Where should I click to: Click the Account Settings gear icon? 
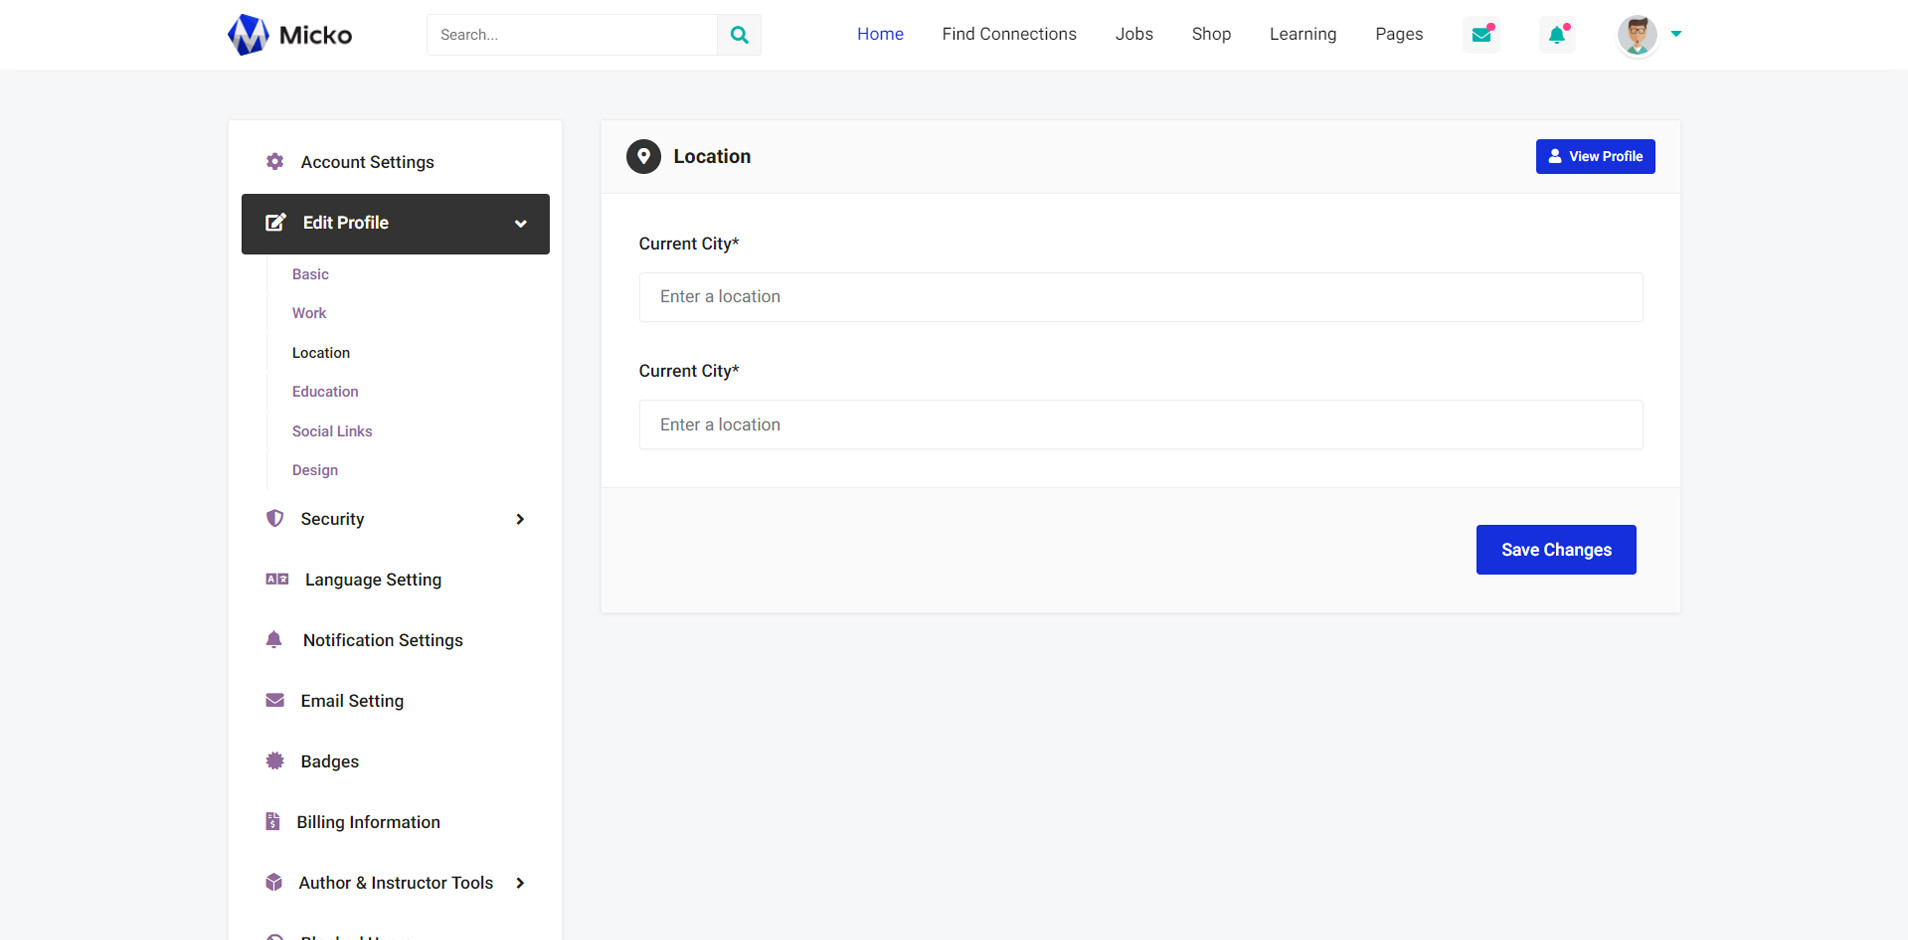pyautogui.click(x=275, y=162)
